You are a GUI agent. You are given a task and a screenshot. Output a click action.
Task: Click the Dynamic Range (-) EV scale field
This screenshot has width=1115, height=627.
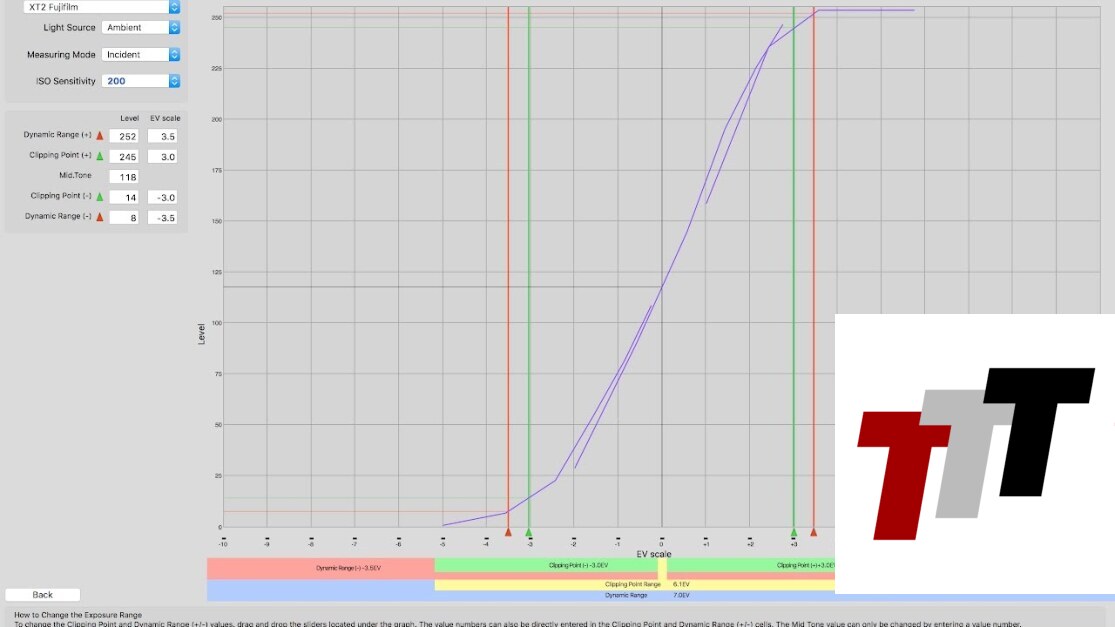click(x=162, y=217)
